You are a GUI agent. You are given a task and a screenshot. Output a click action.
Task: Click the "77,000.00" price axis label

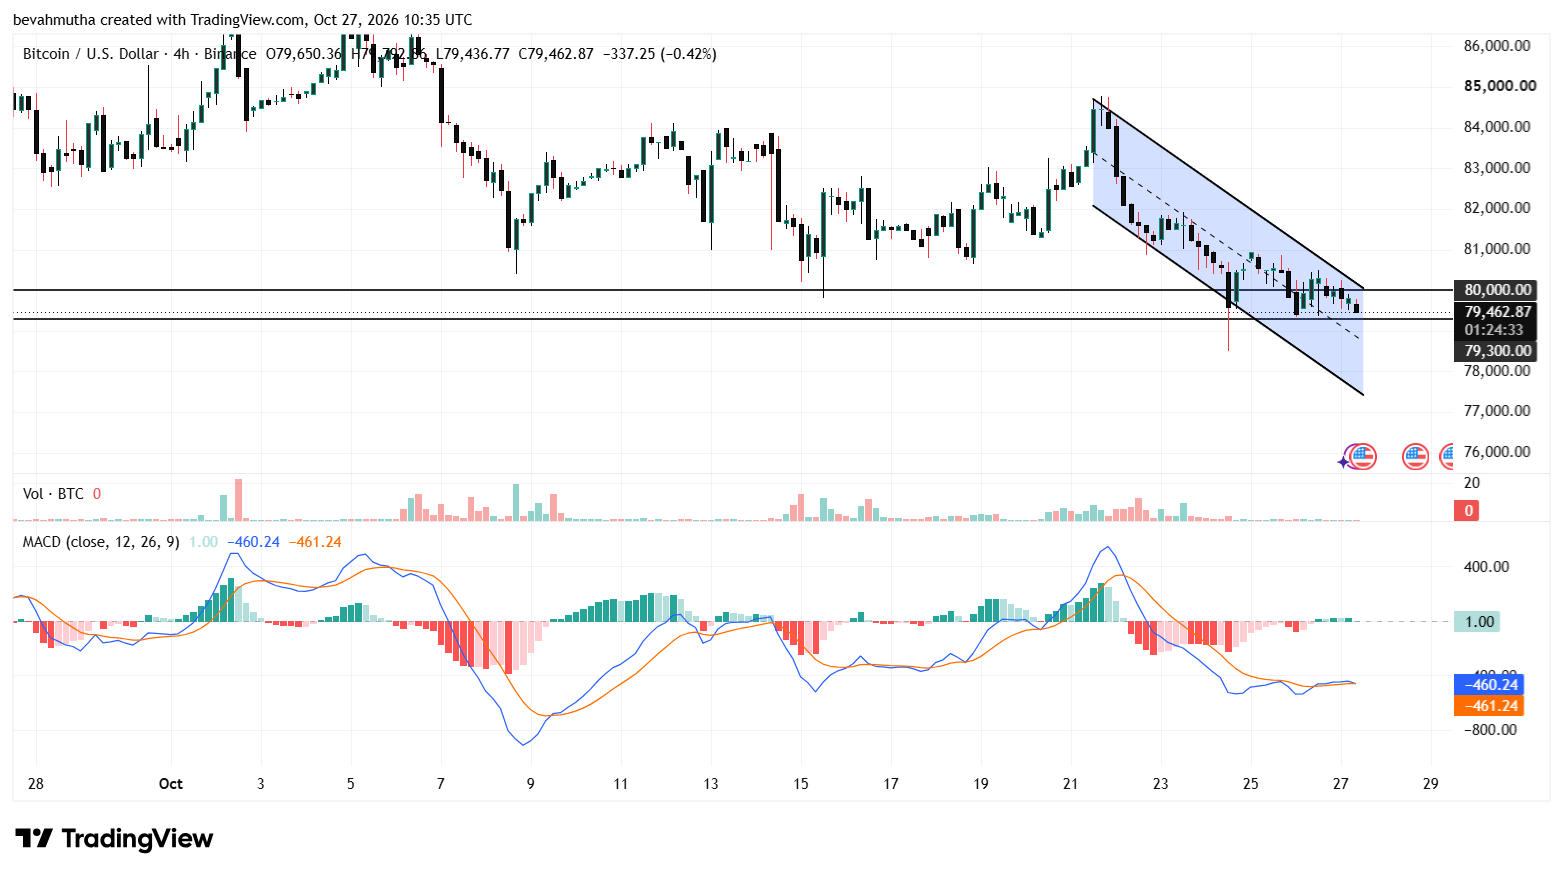click(x=1497, y=411)
